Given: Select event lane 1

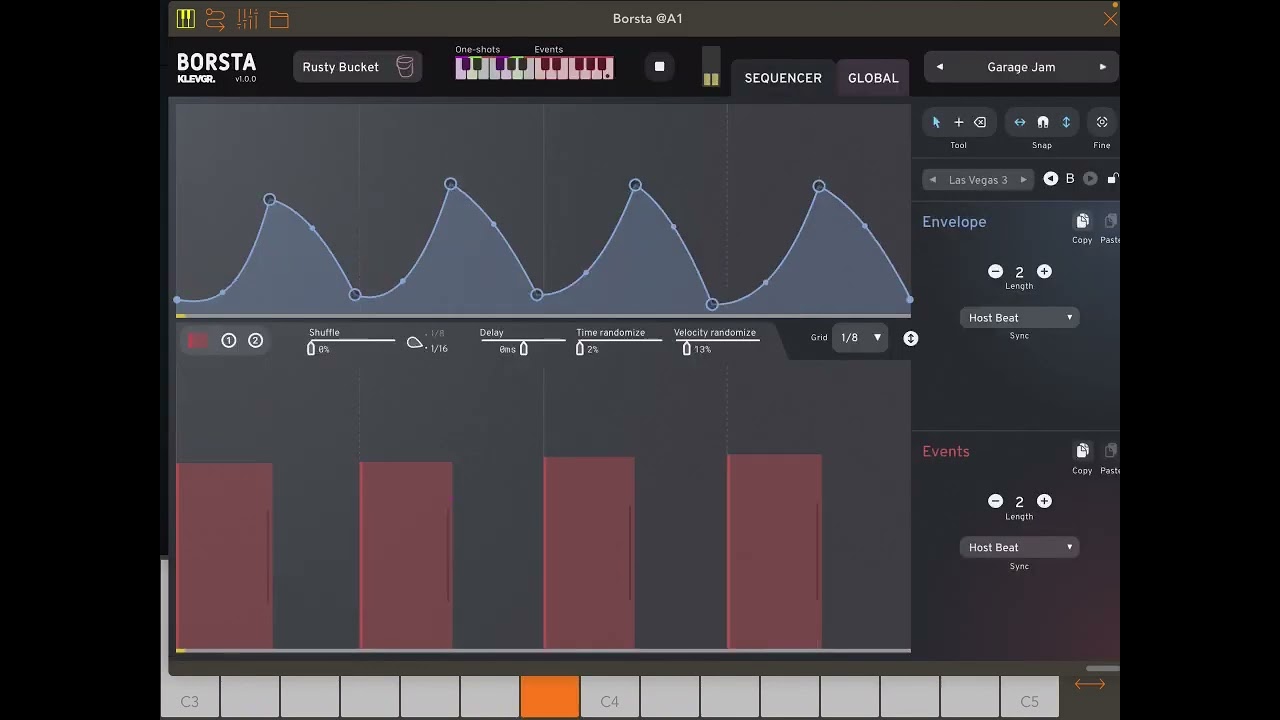Looking at the screenshot, I should coord(229,341).
